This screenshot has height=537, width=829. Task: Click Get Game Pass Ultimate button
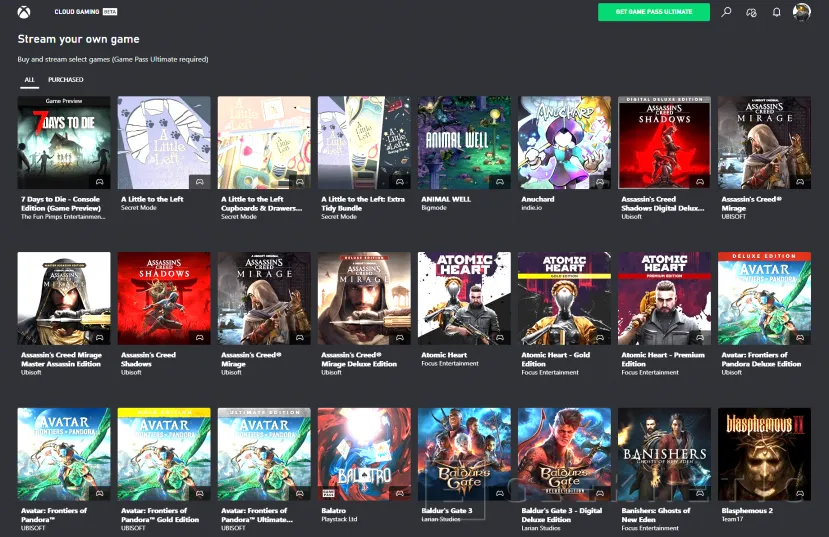653,12
